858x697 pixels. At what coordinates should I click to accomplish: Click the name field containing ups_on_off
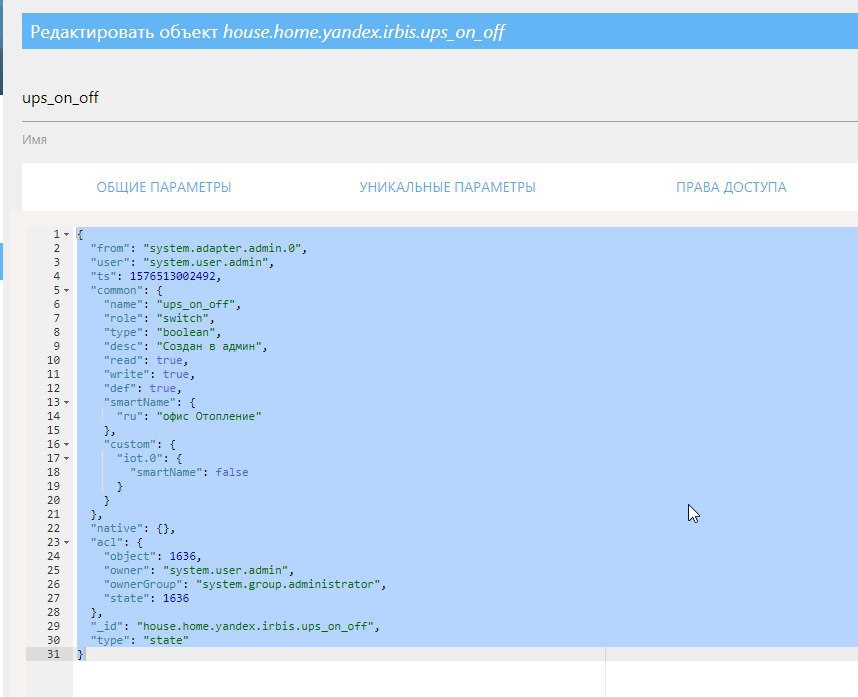[x=440, y=98]
